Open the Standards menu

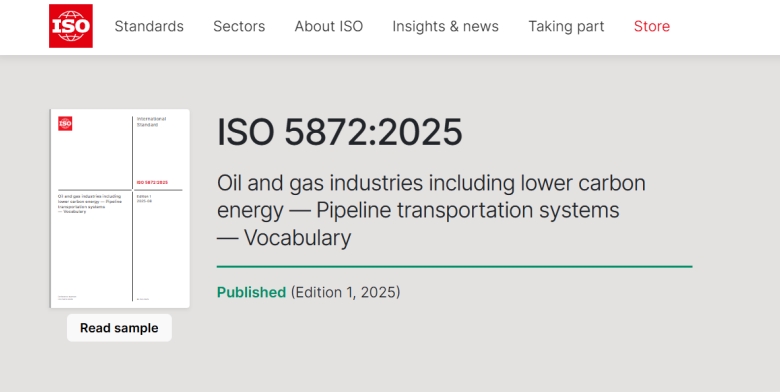click(x=149, y=26)
